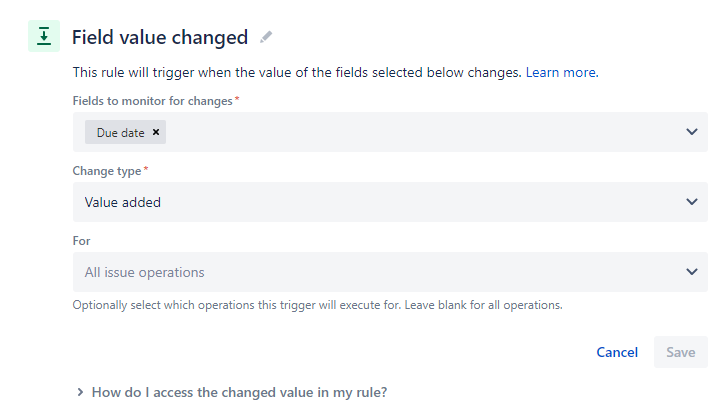Click the chevron arrow in the Fields to monitor box
721x419 pixels.
692,132
